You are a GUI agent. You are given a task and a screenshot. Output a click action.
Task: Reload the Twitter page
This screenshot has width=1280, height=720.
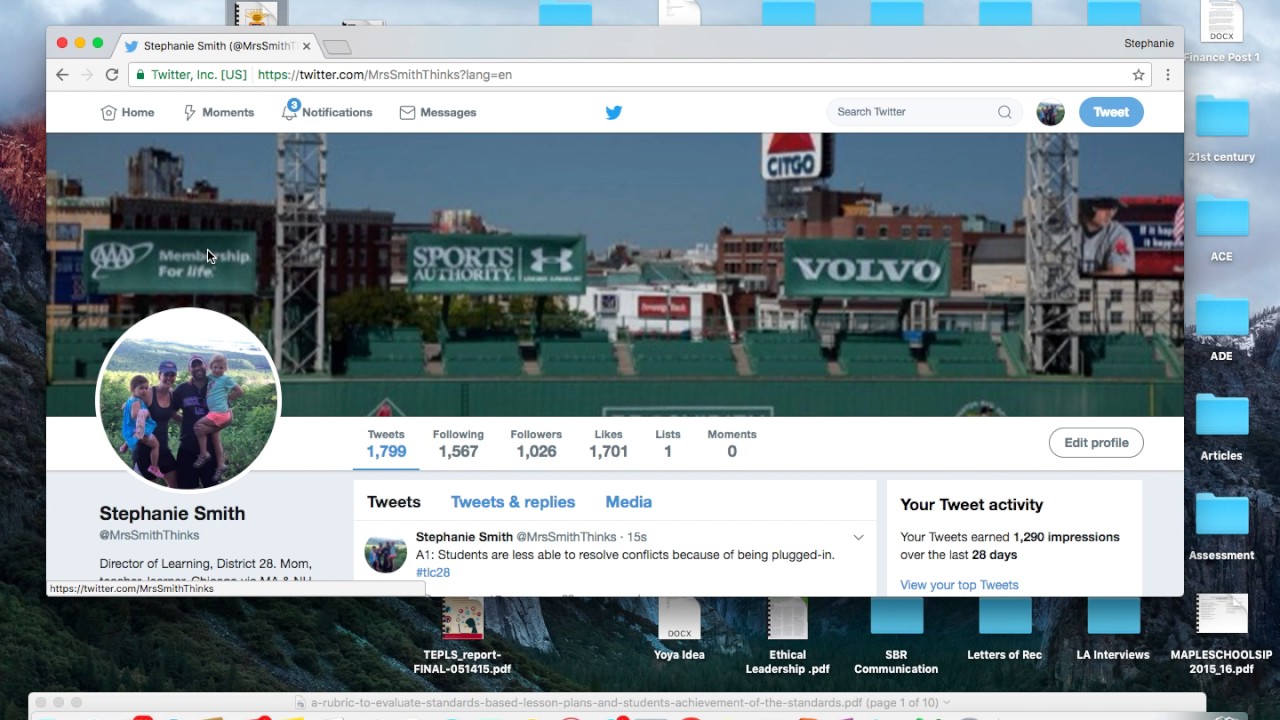[112, 75]
